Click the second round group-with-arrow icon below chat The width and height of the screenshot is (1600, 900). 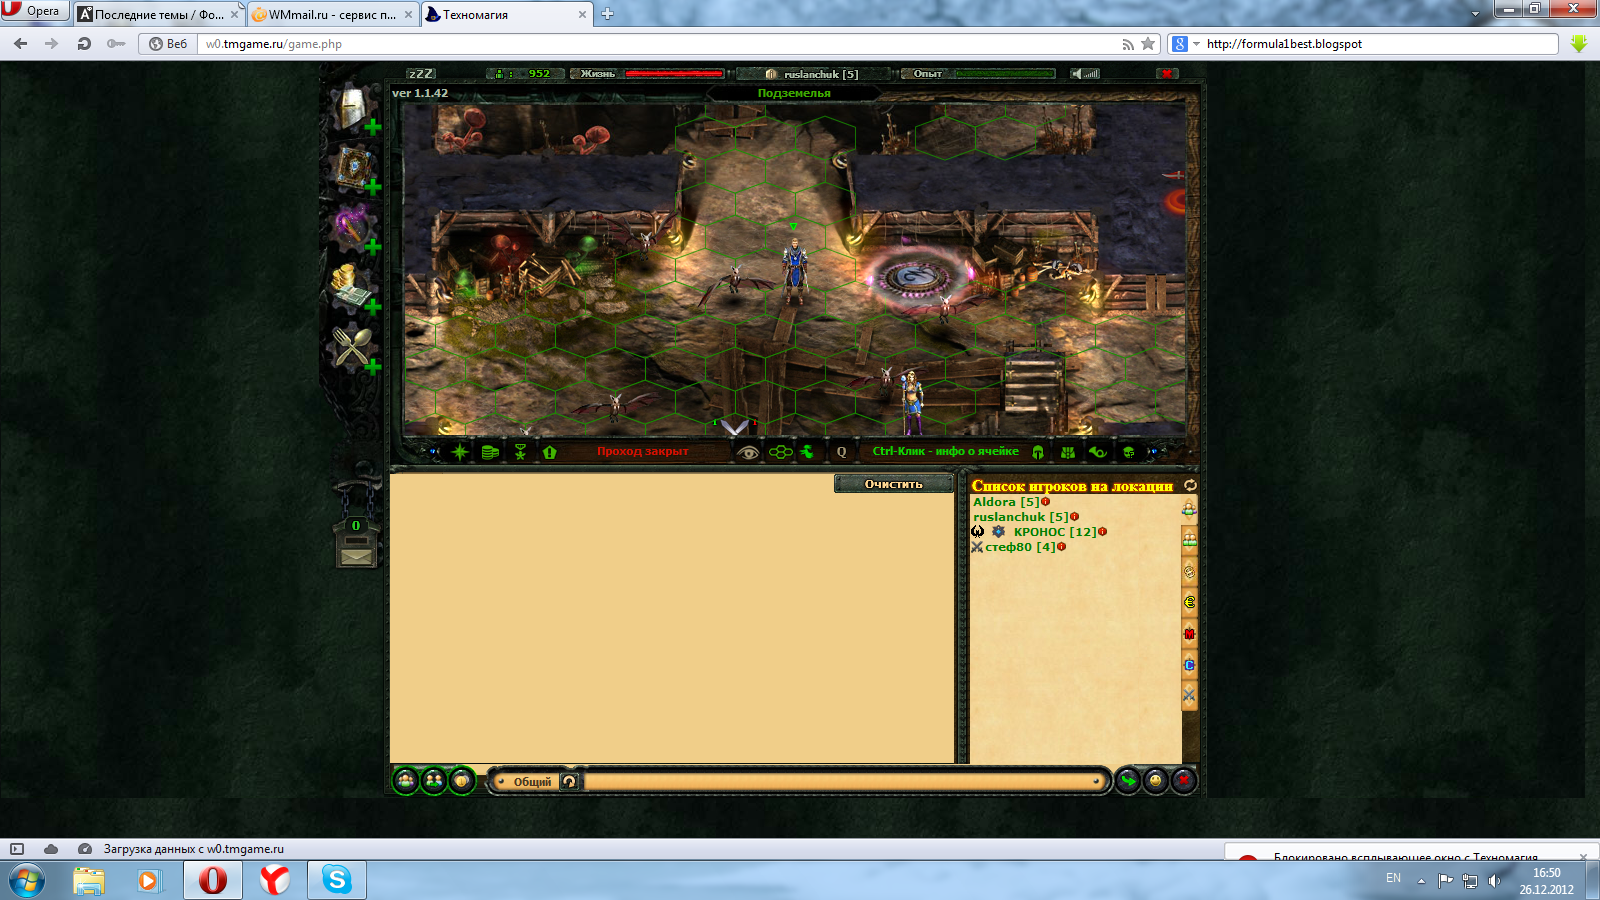point(434,780)
